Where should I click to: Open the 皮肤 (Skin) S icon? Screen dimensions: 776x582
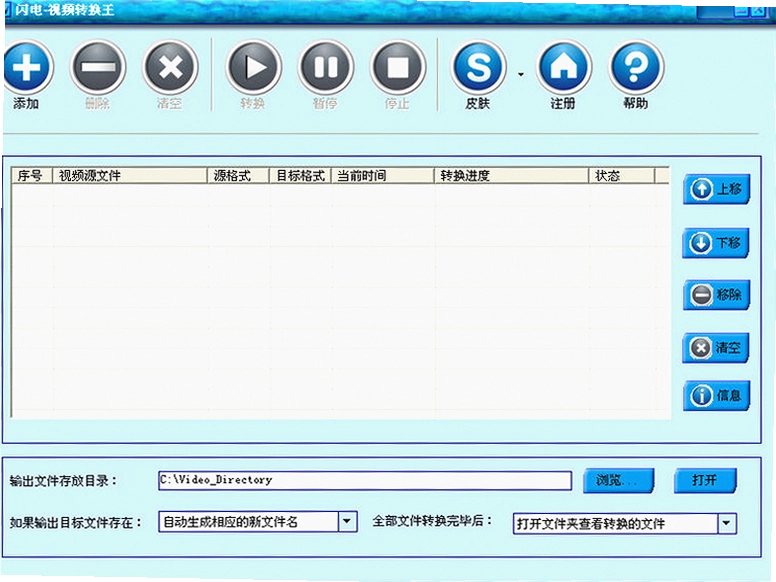point(479,67)
